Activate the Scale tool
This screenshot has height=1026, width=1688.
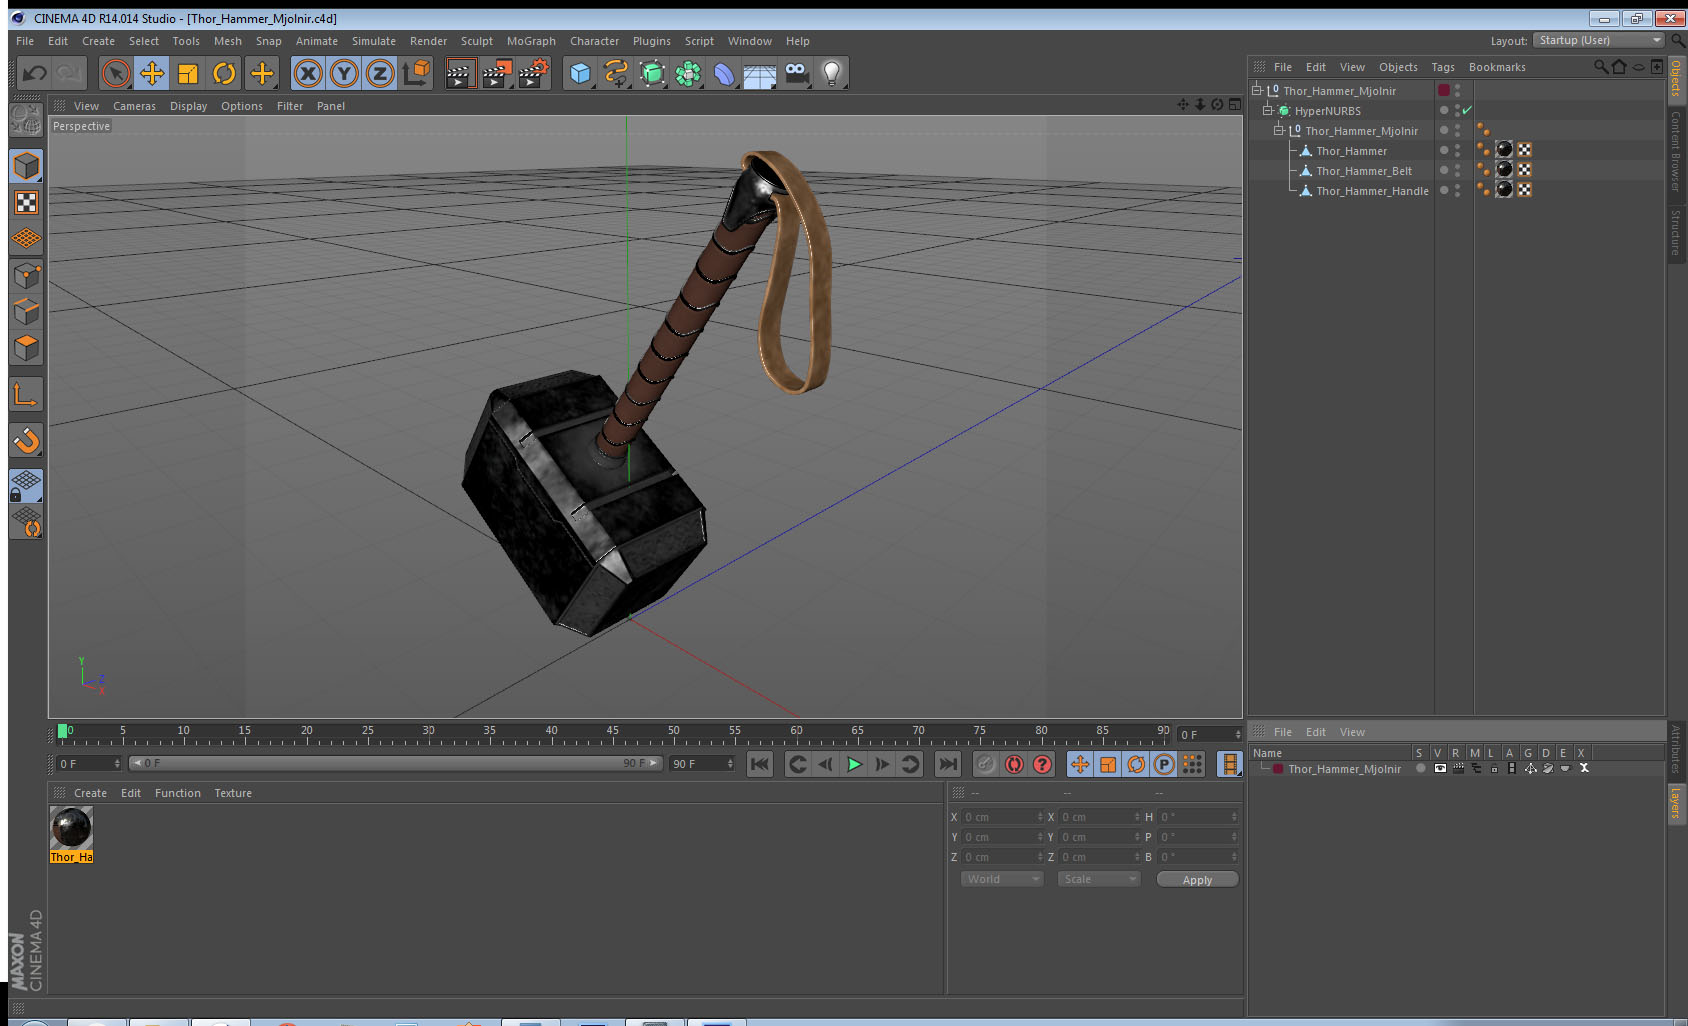[188, 73]
